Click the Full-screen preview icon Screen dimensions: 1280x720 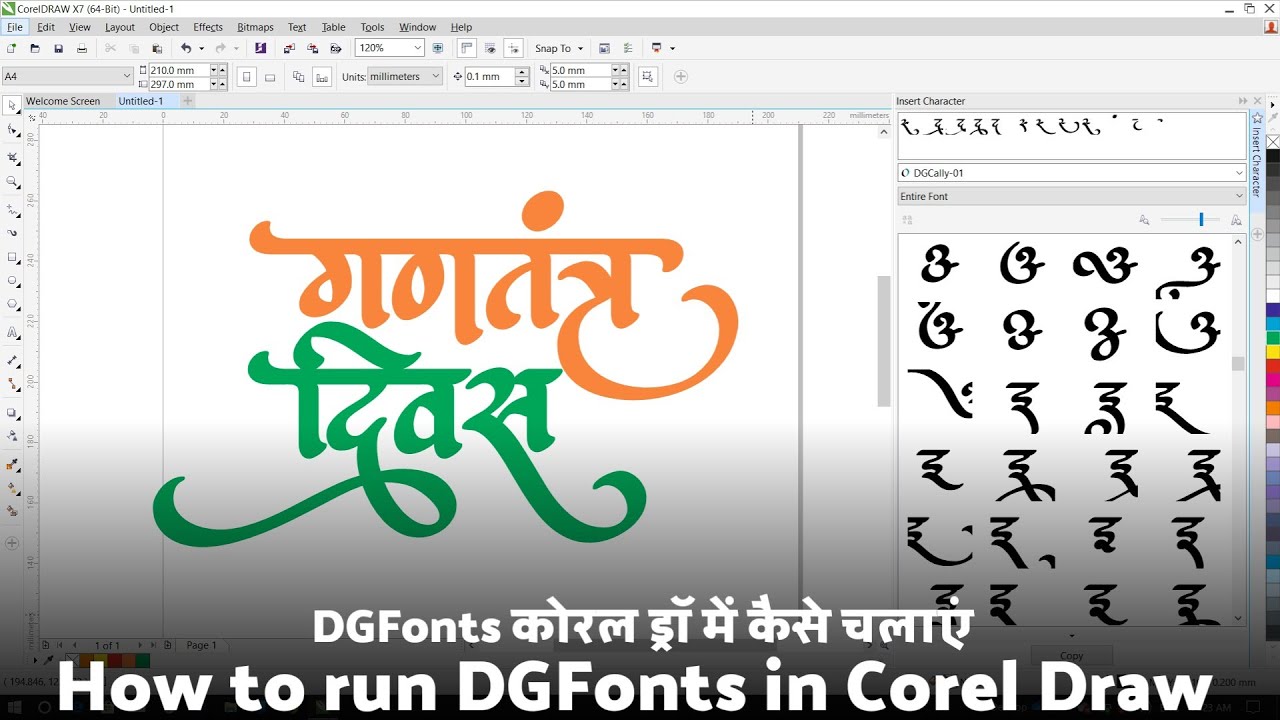click(438, 48)
